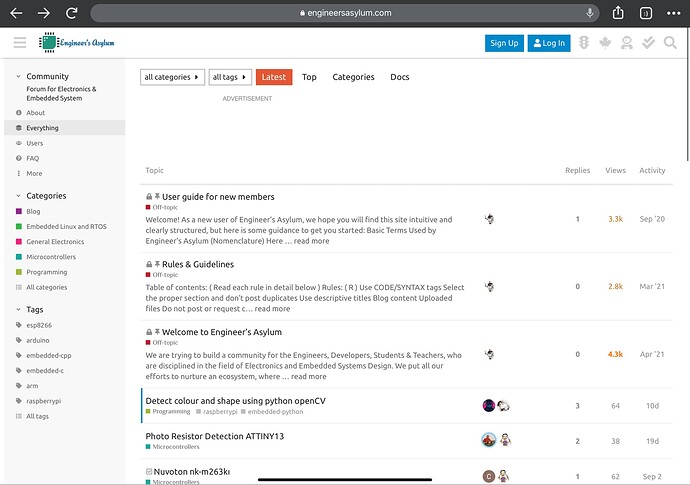Select the Latest tab

click(274, 77)
